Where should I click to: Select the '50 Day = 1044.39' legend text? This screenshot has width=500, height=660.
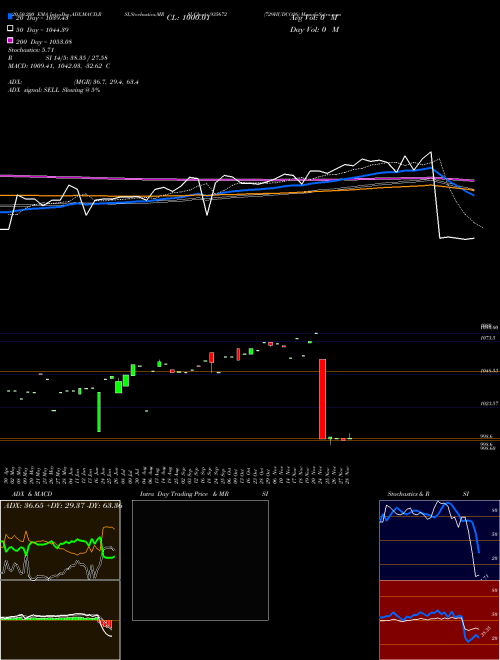pyautogui.click(x=42, y=30)
